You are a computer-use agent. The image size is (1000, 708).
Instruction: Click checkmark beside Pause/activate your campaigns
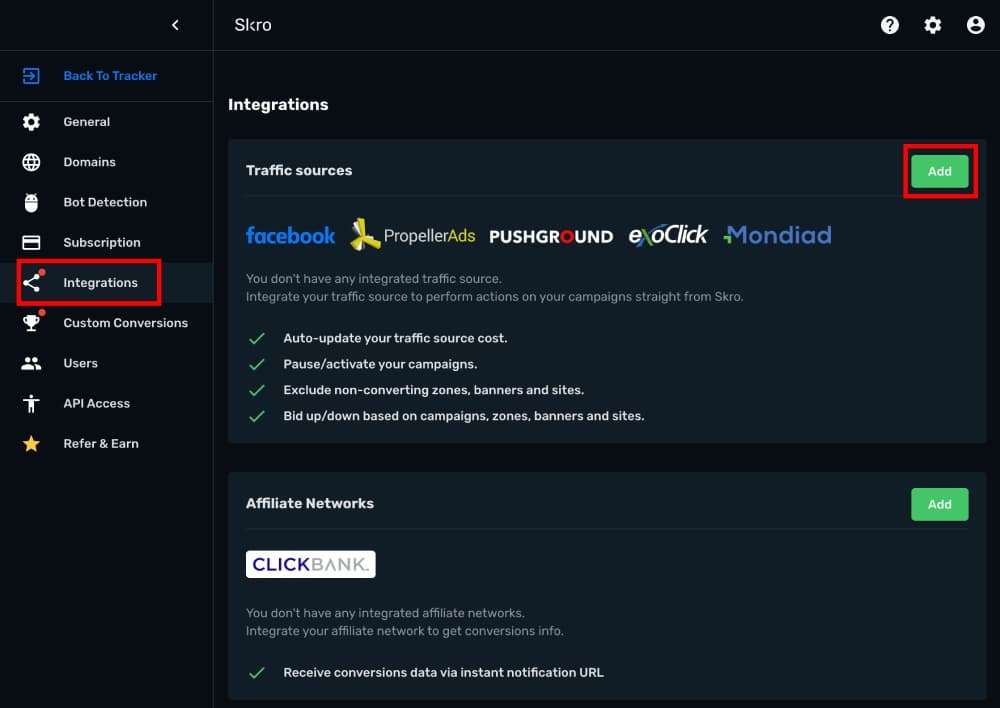tap(256, 364)
